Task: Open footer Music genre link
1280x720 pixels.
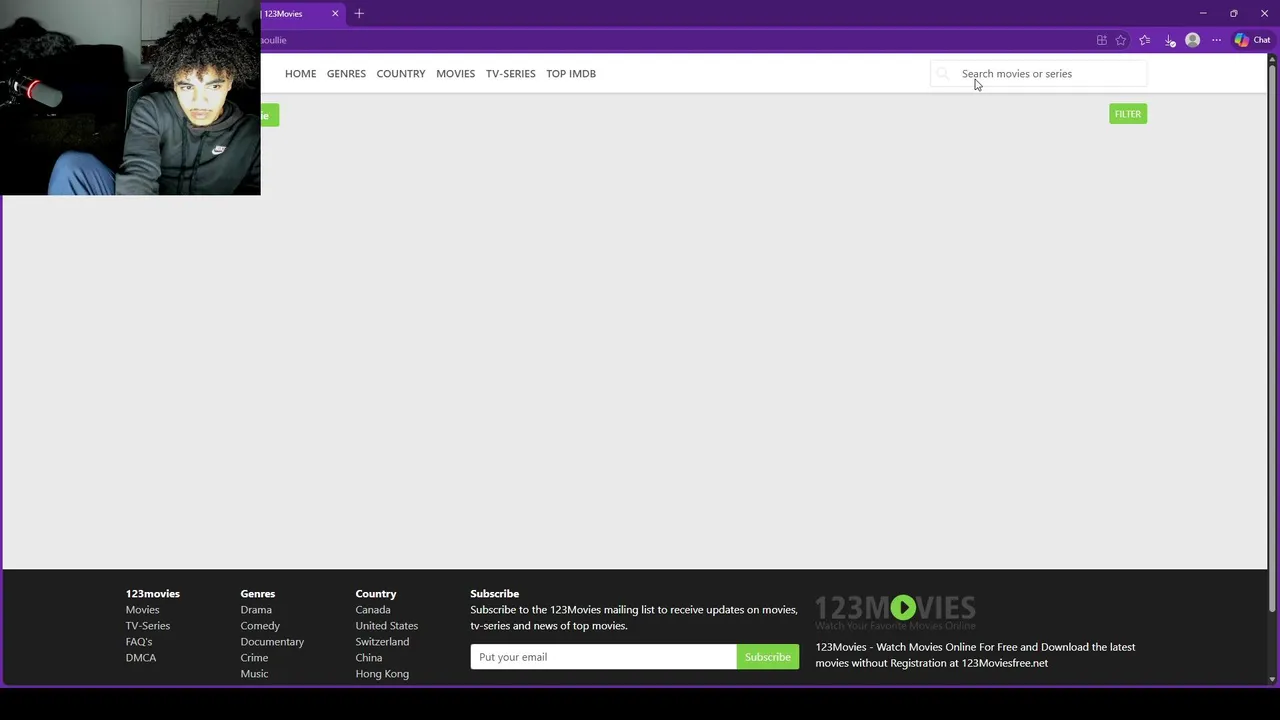Action: [x=254, y=674]
